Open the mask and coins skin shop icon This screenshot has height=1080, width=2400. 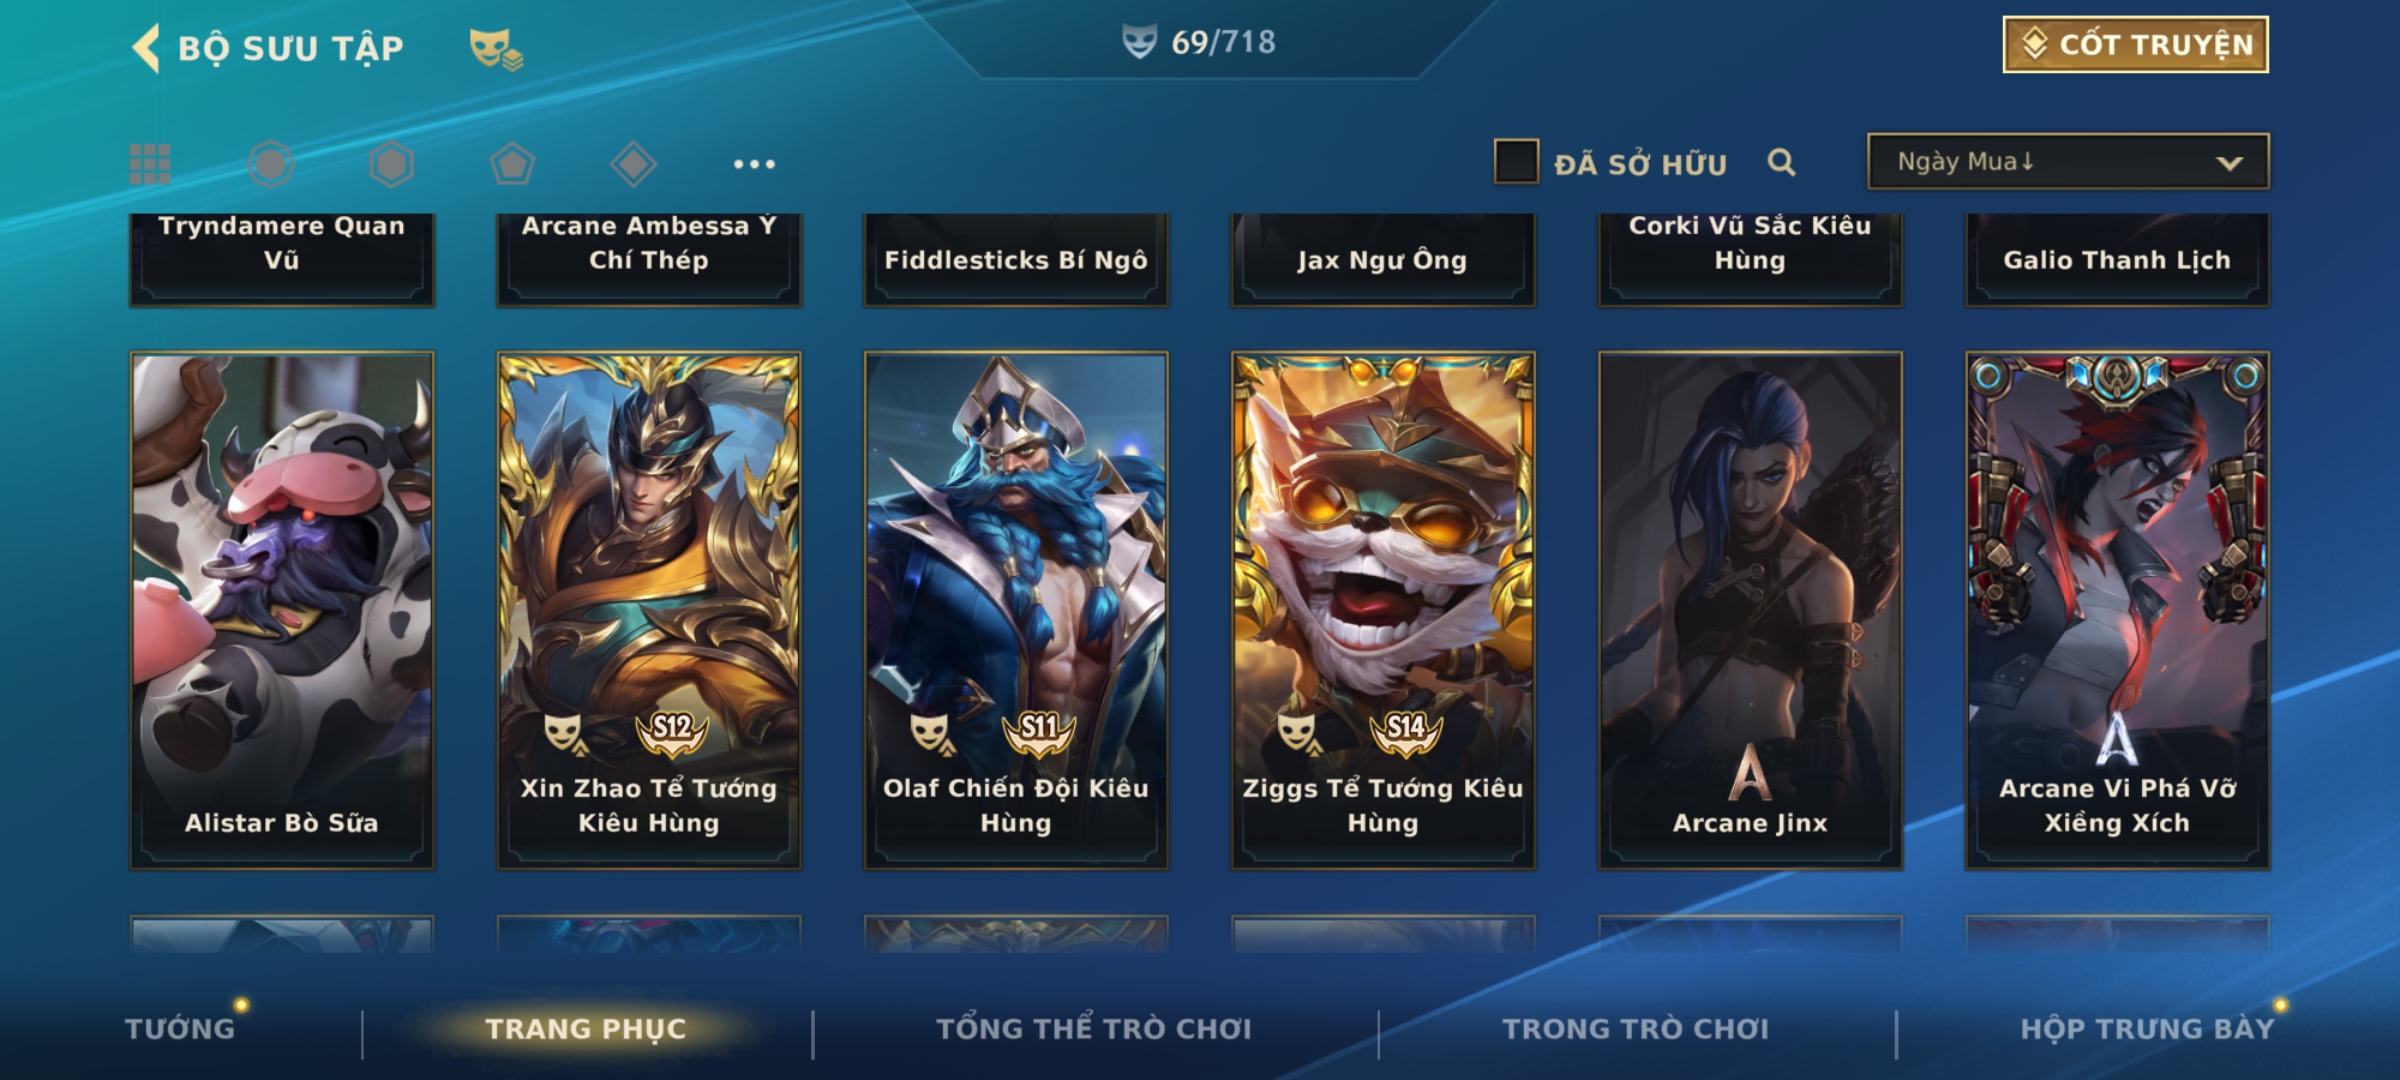click(496, 49)
